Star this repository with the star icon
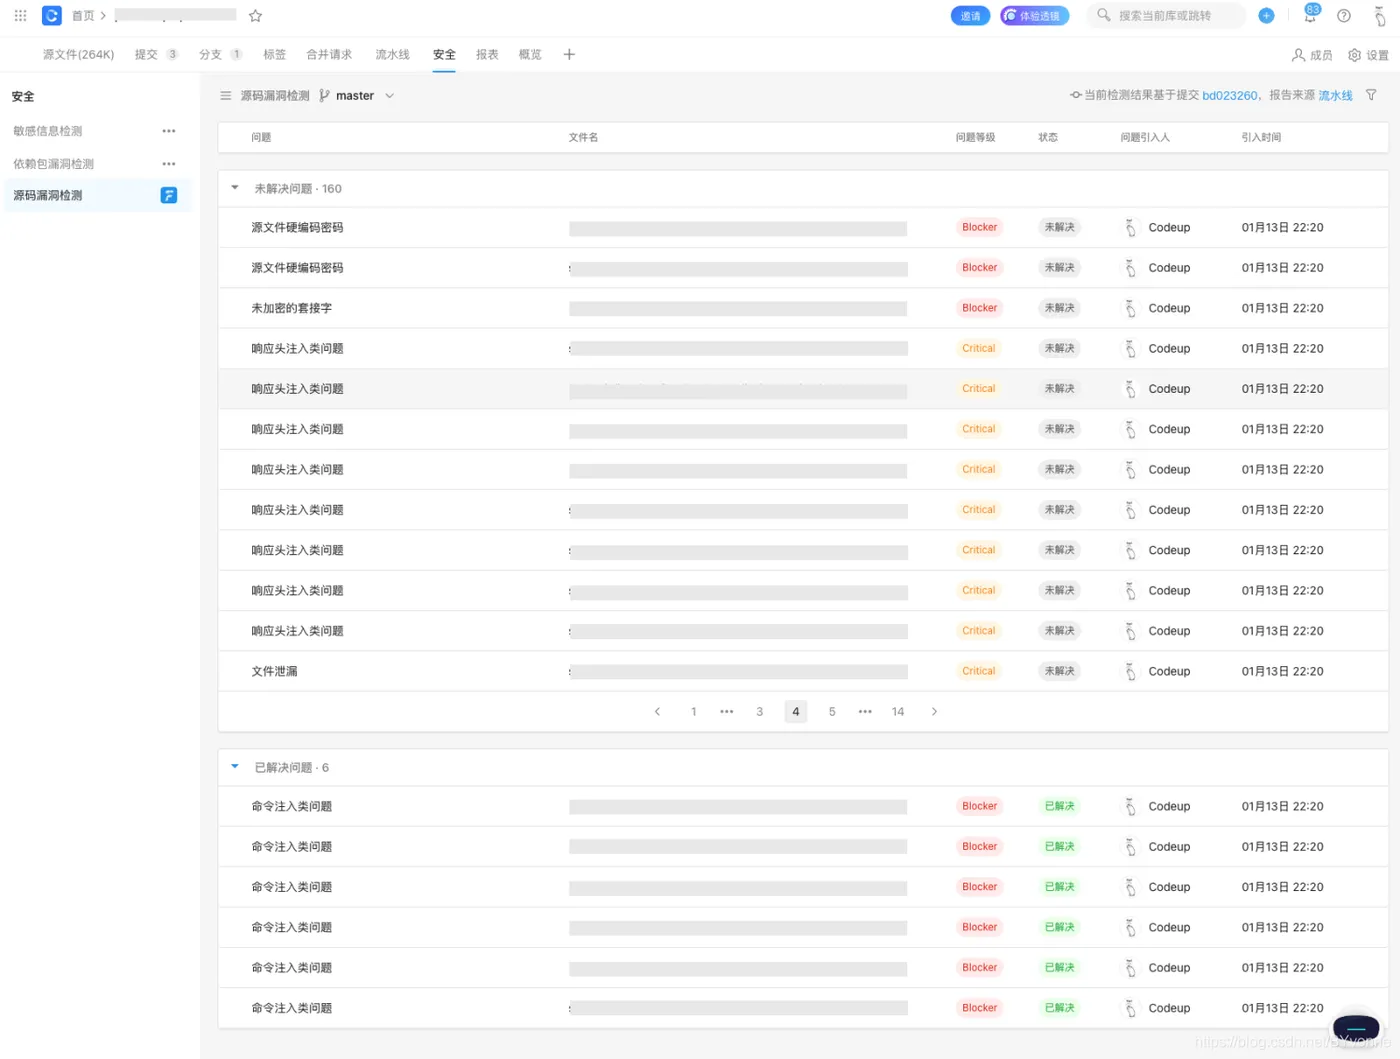 (255, 16)
